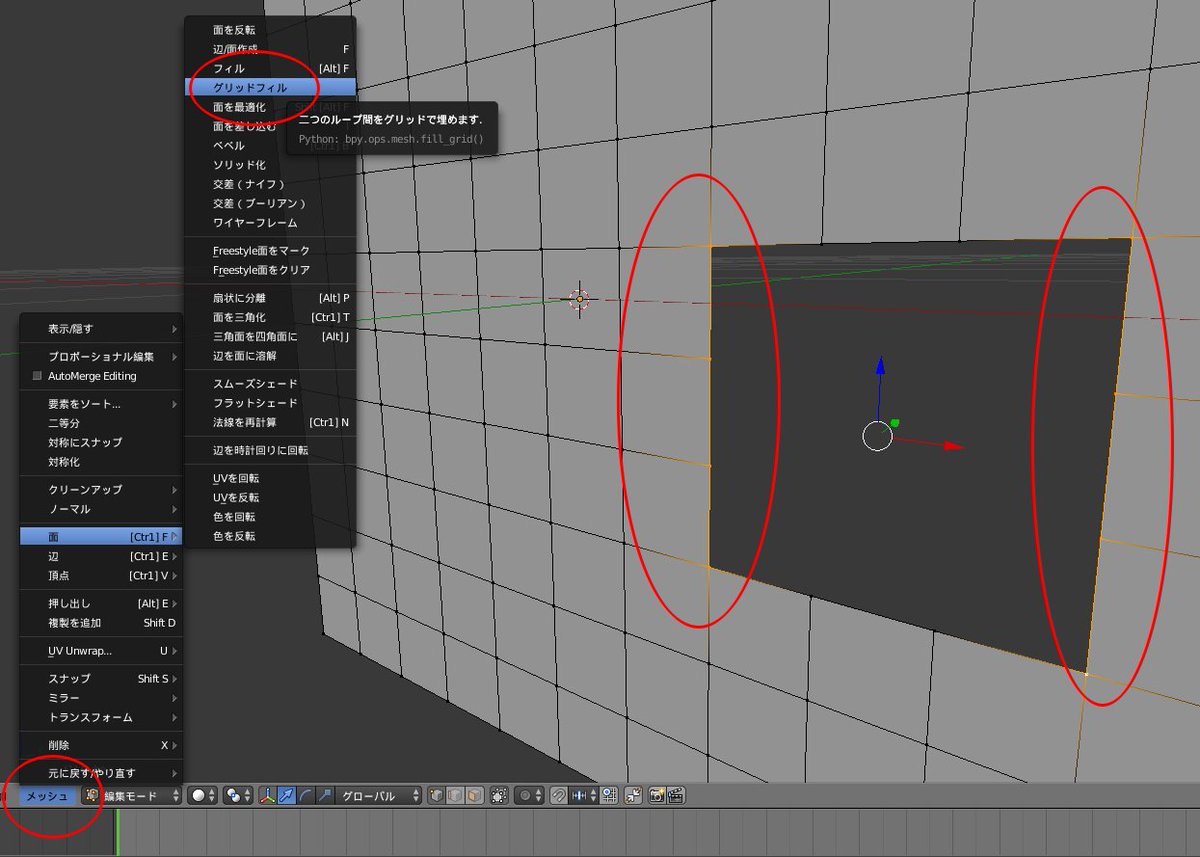
Task: Click the snap target grid icon
Action: (608, 796)
